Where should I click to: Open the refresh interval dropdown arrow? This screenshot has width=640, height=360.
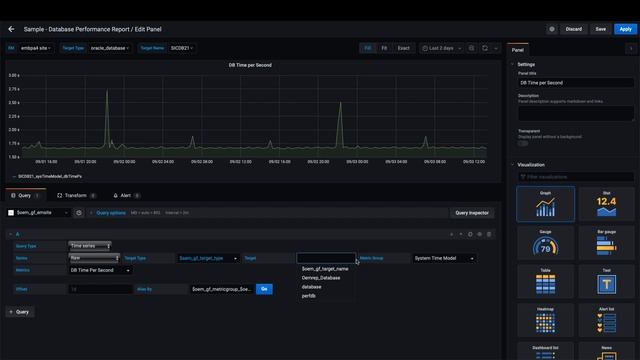(496, 48)
